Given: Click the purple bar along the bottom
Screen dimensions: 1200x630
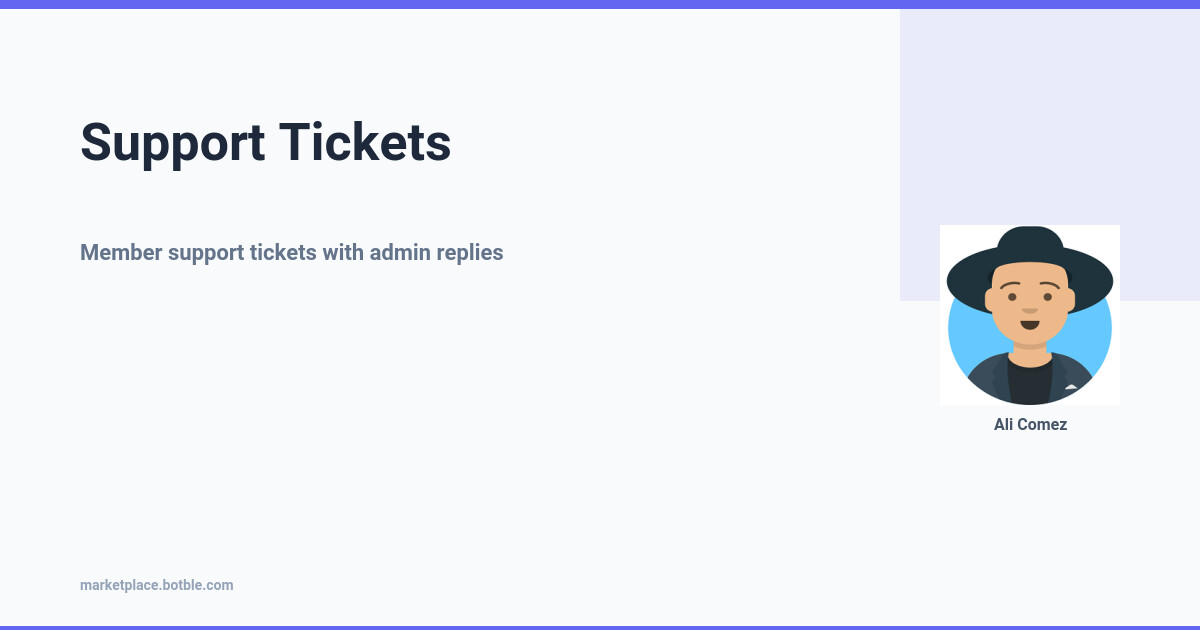Looking at the screenshot, I should 600,627.
